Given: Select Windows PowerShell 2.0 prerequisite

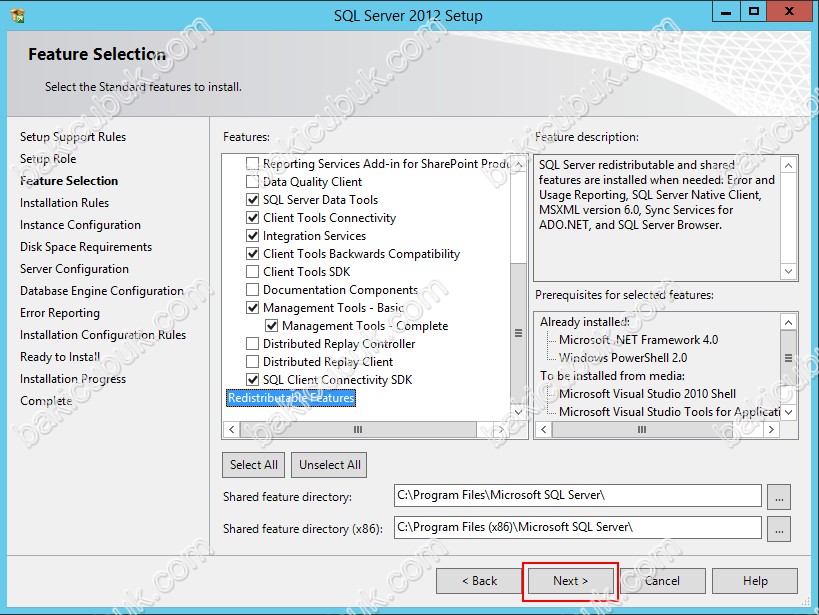Looking at the screenshot, I should [x=623, y=358].
